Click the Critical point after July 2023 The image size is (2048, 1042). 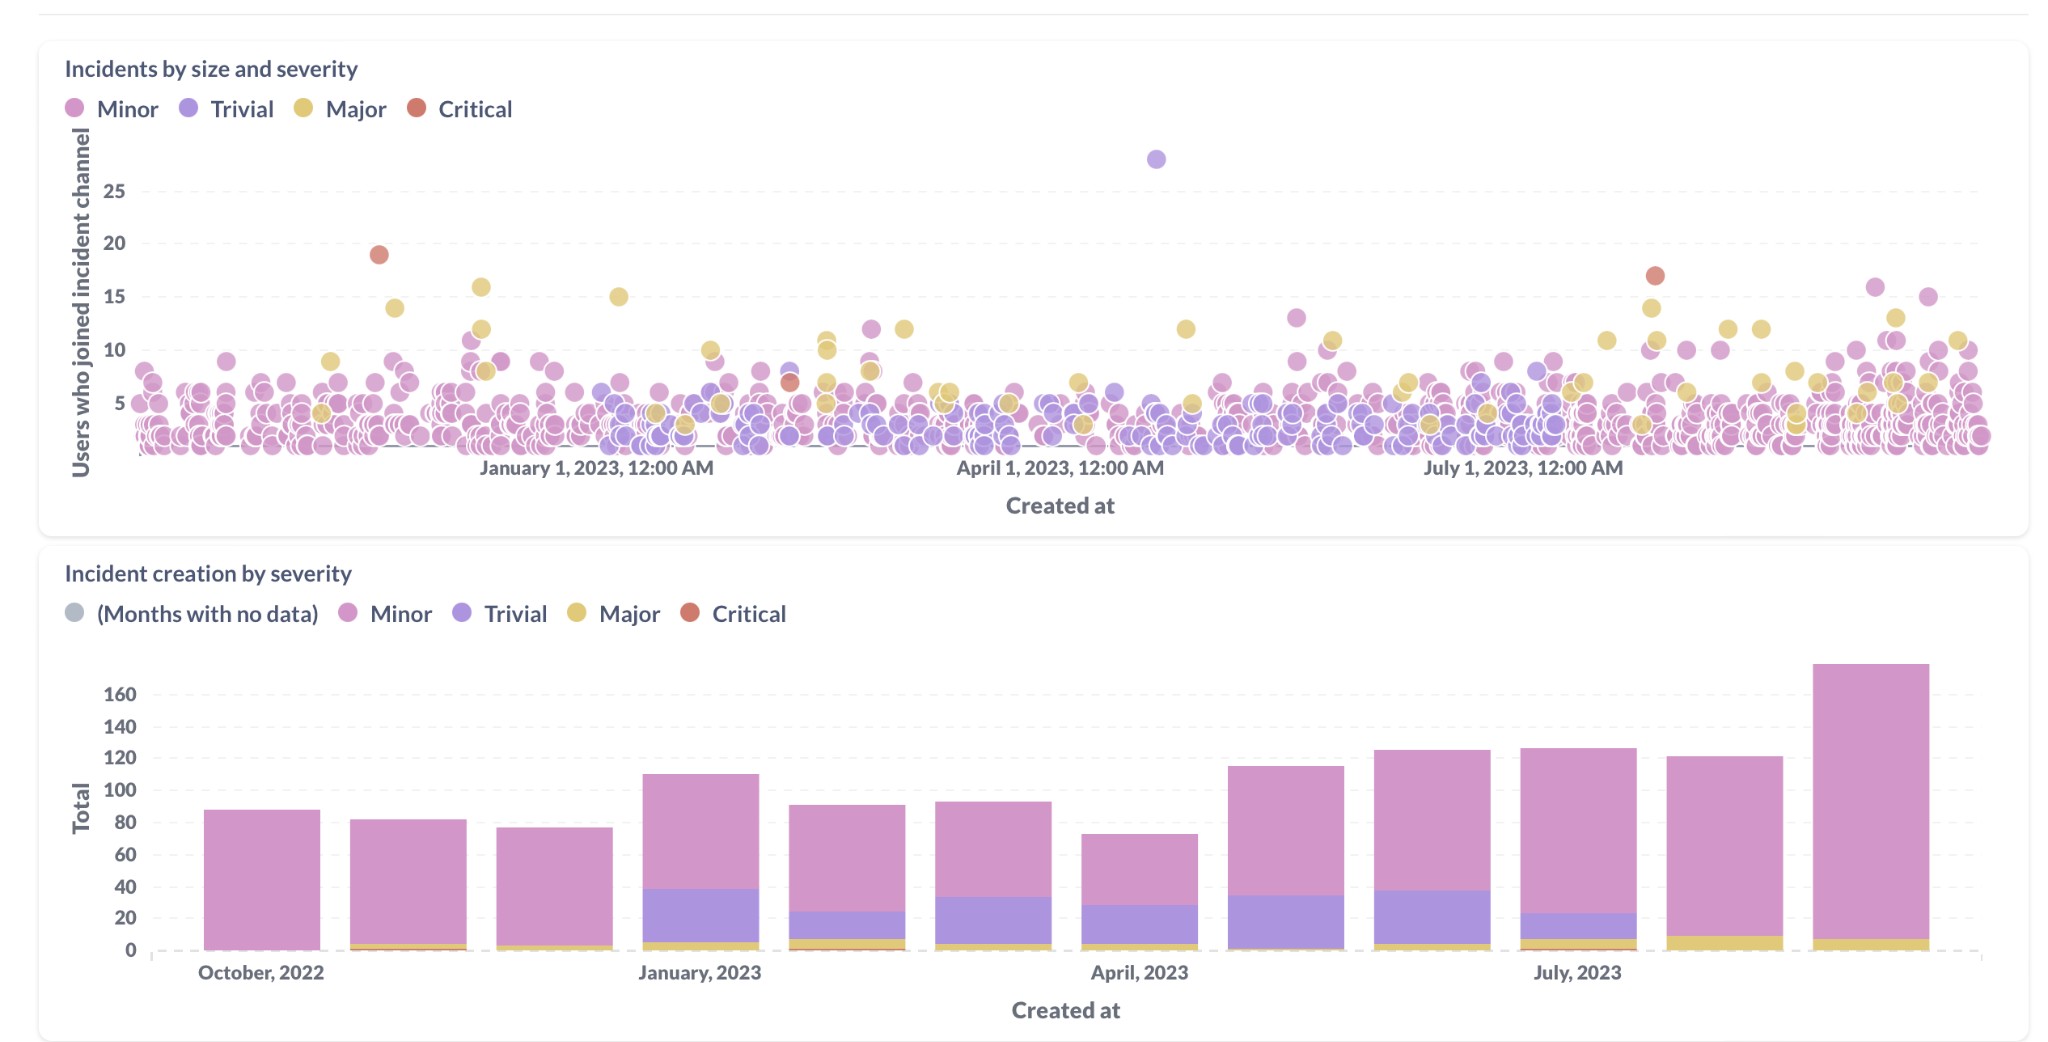pyautogui.click(x=1655, y=276)
